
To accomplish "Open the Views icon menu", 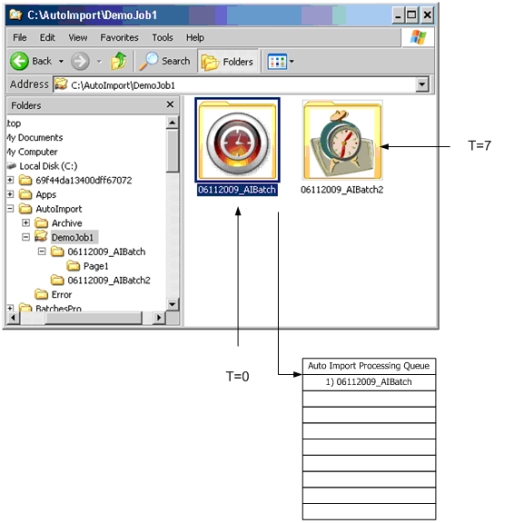I will 277,61.
